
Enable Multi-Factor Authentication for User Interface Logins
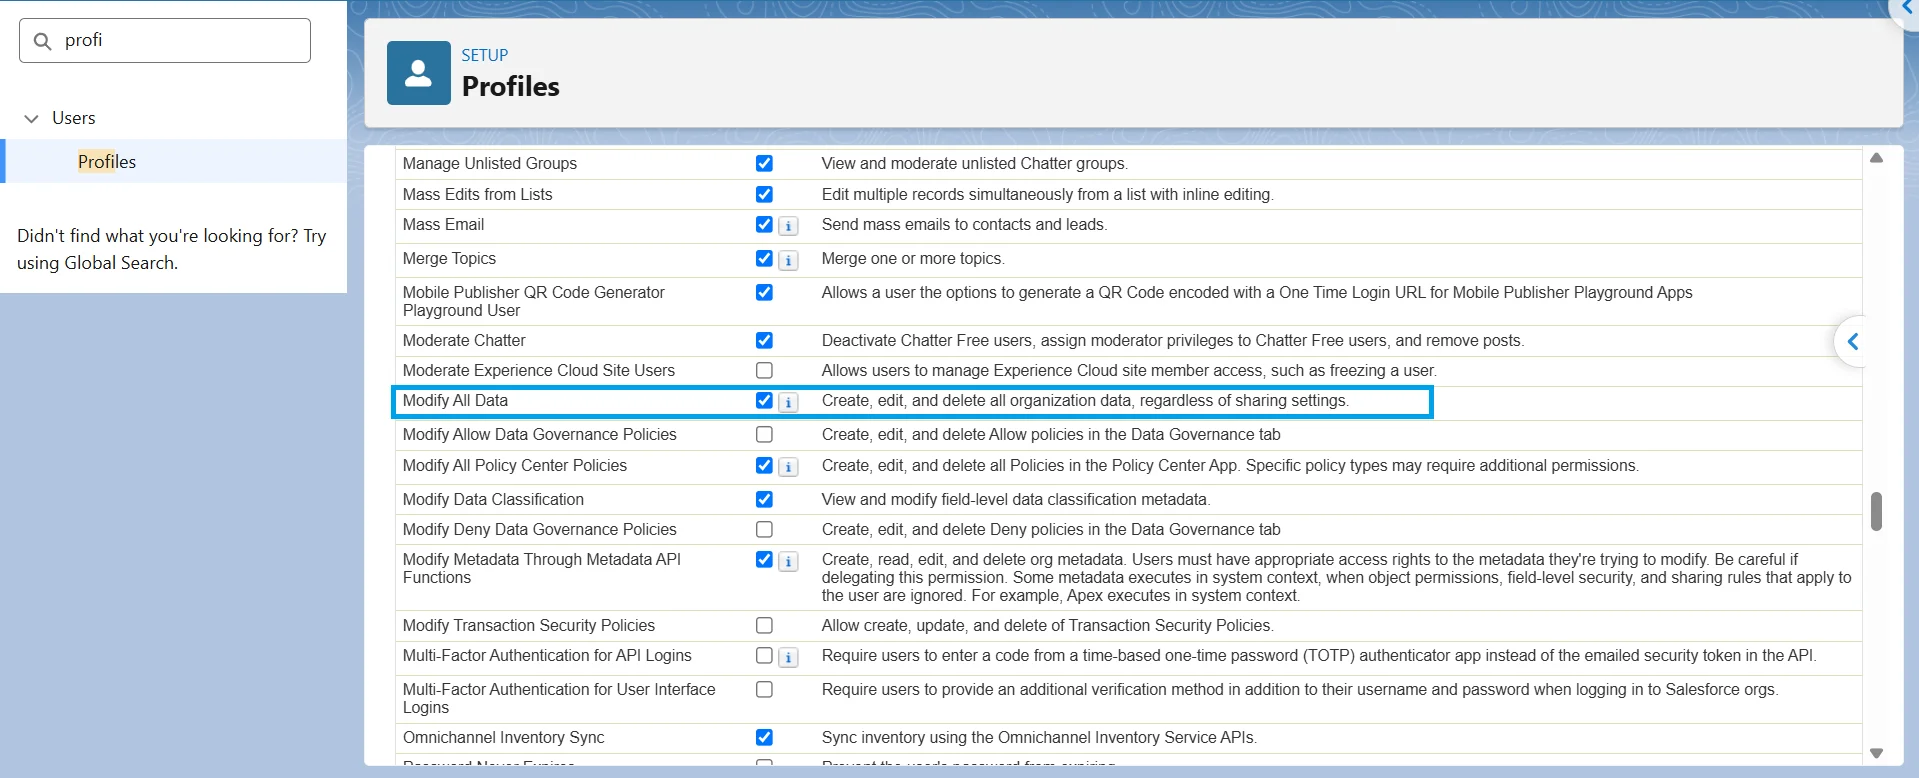click(764, 689)
